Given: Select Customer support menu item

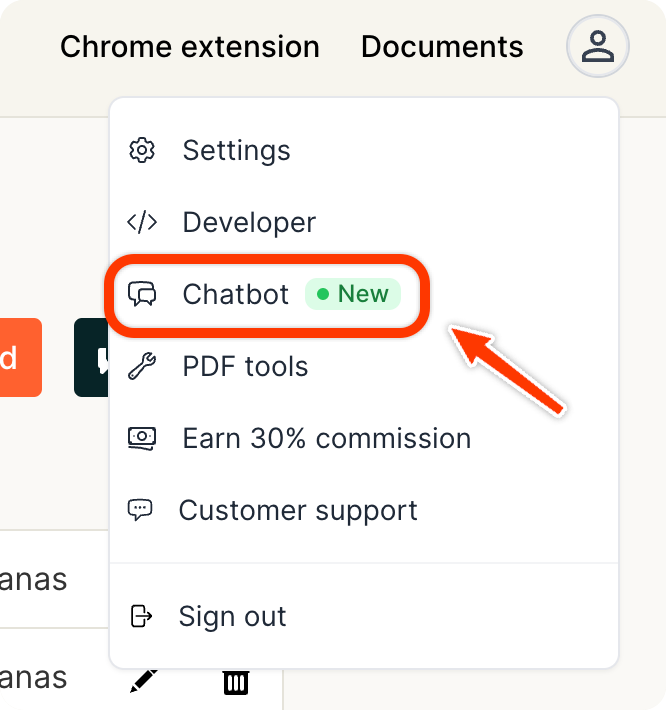Looking at the screenshot, I should 298,510.
